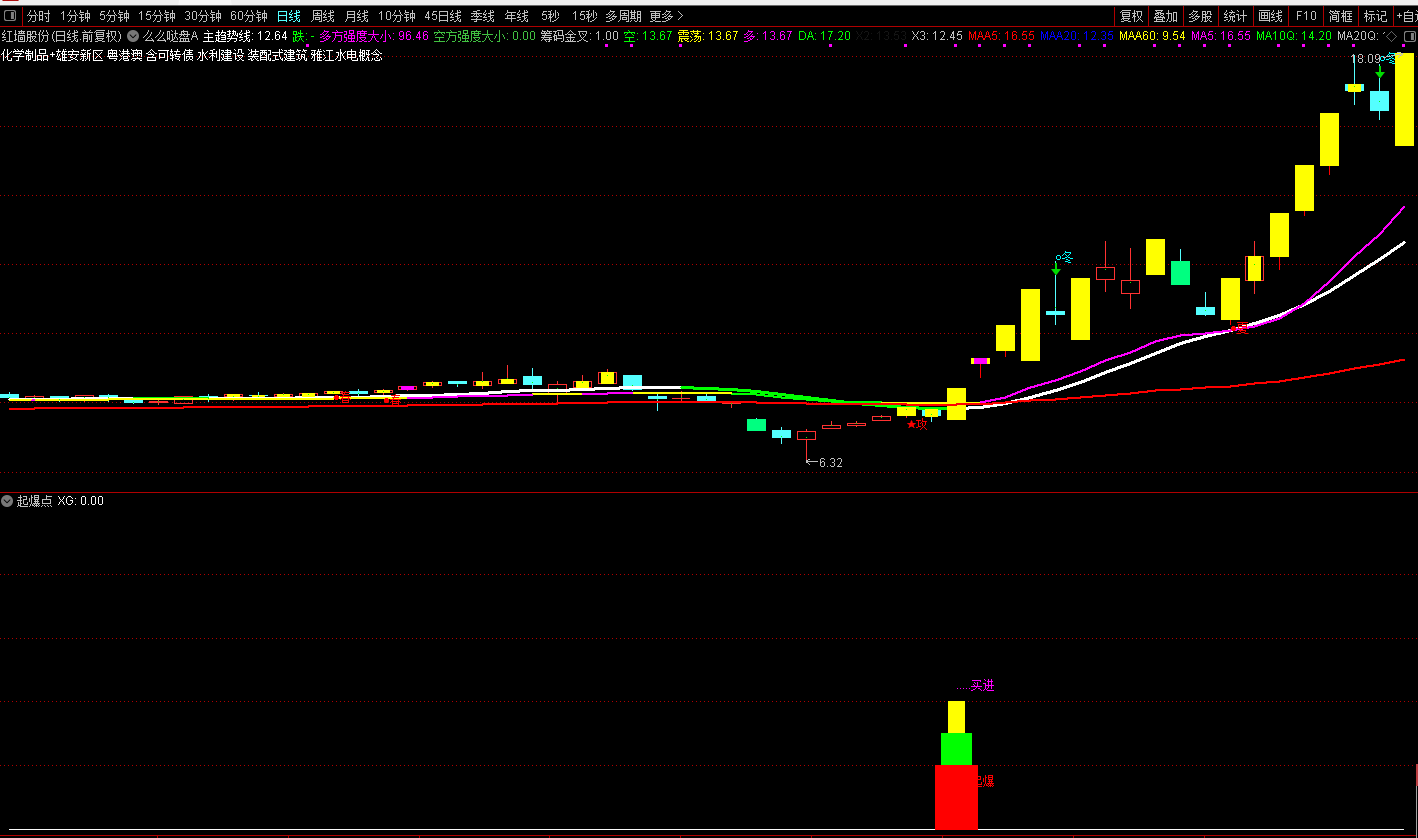This screenshot has width=1418, height=838.
Task: Click the yellow MAA60: 9.54 value
Action: (1152, 36)
